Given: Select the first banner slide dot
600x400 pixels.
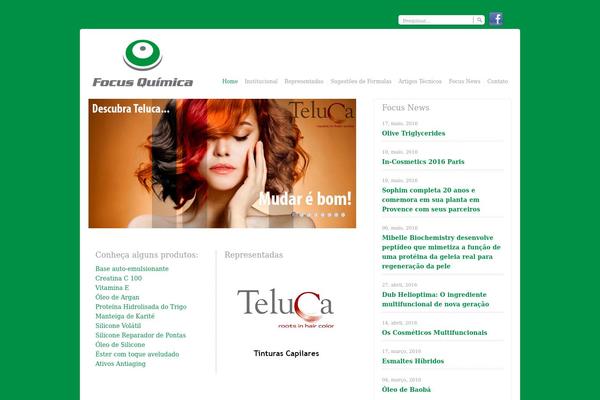Looking at the screenshot, I should click(293, 215).
